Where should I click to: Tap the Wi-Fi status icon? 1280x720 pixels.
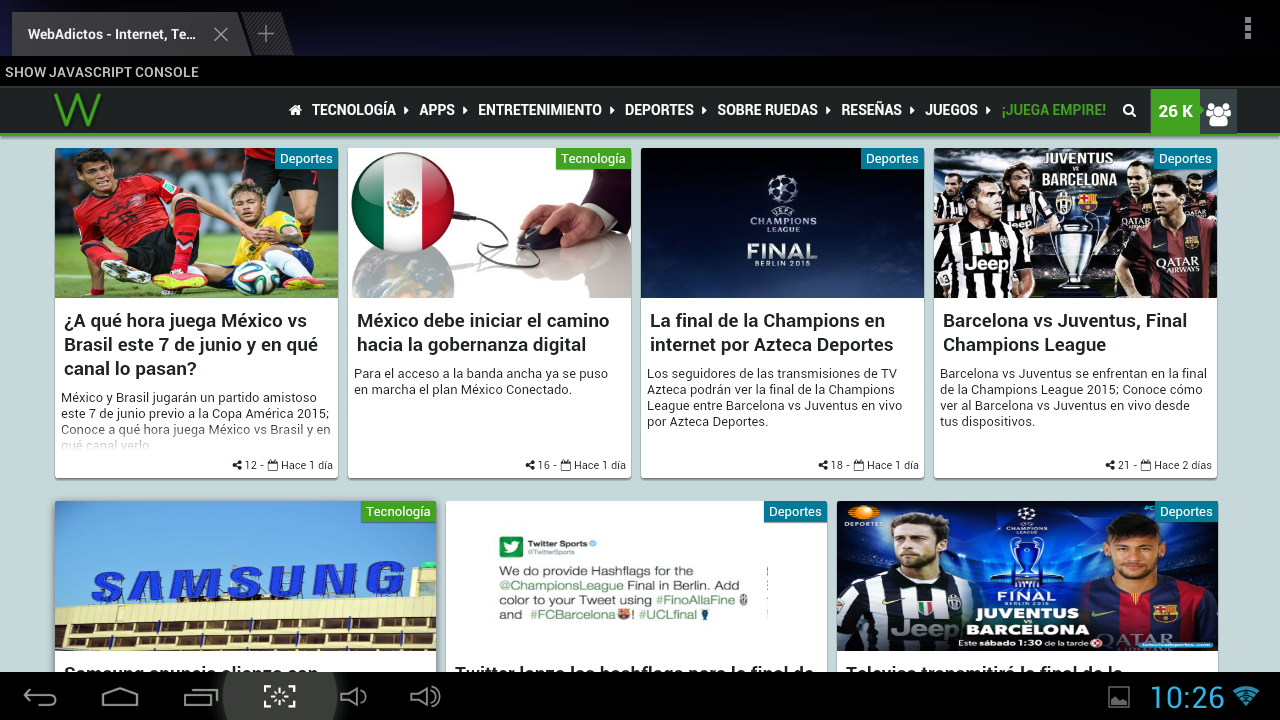1246,696
